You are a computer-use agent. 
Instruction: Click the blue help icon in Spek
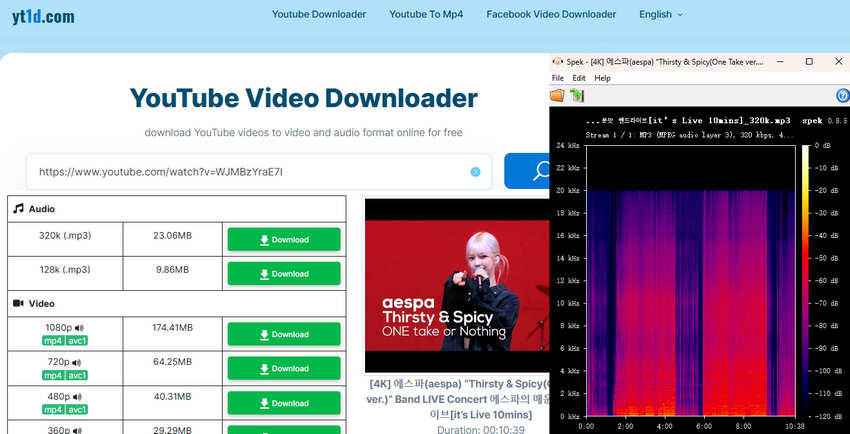click(843, 96)
